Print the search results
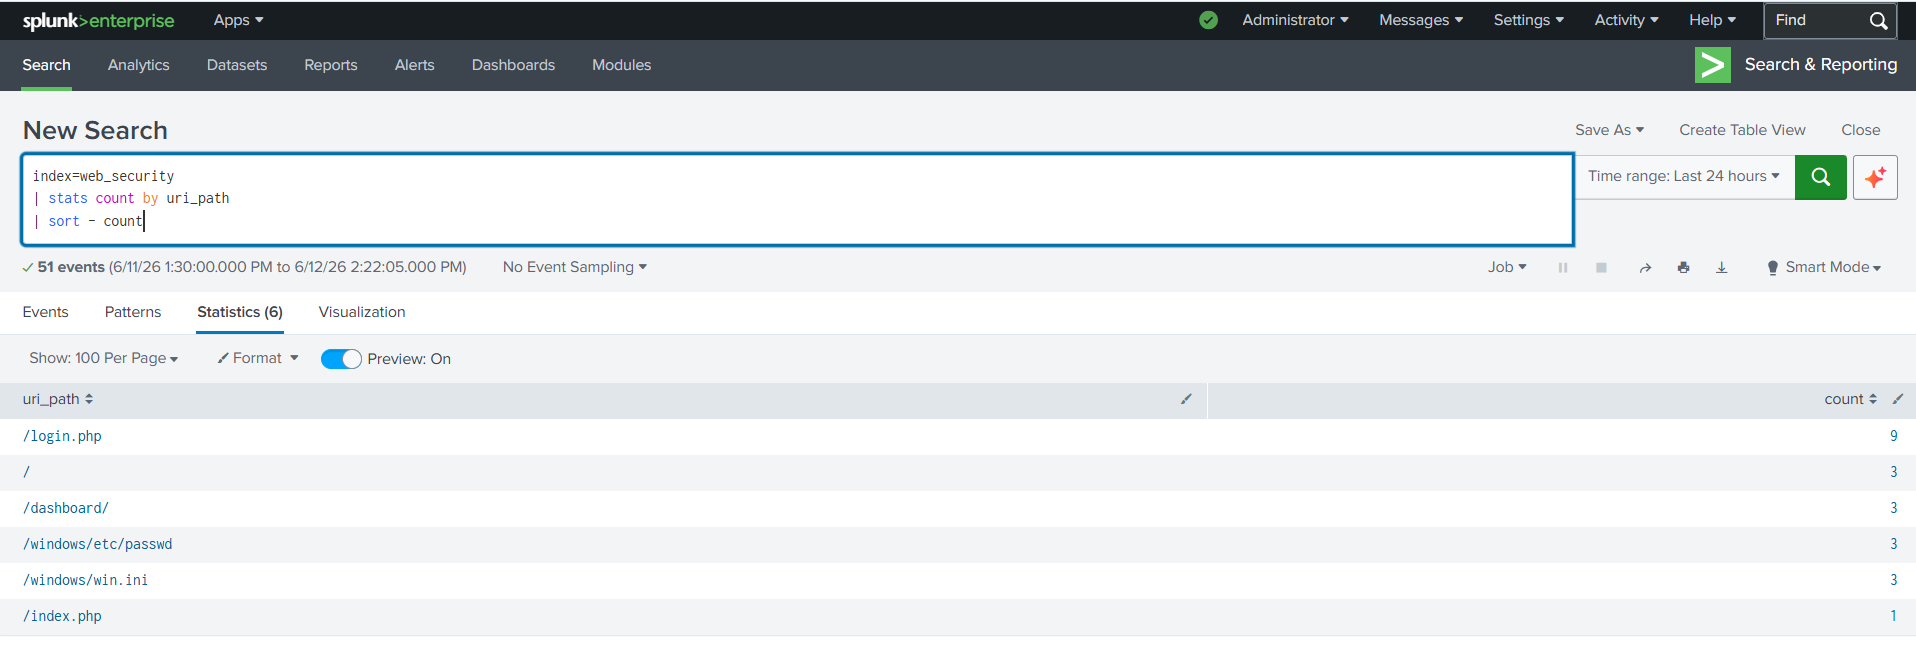 click(x=1683, y=268)
